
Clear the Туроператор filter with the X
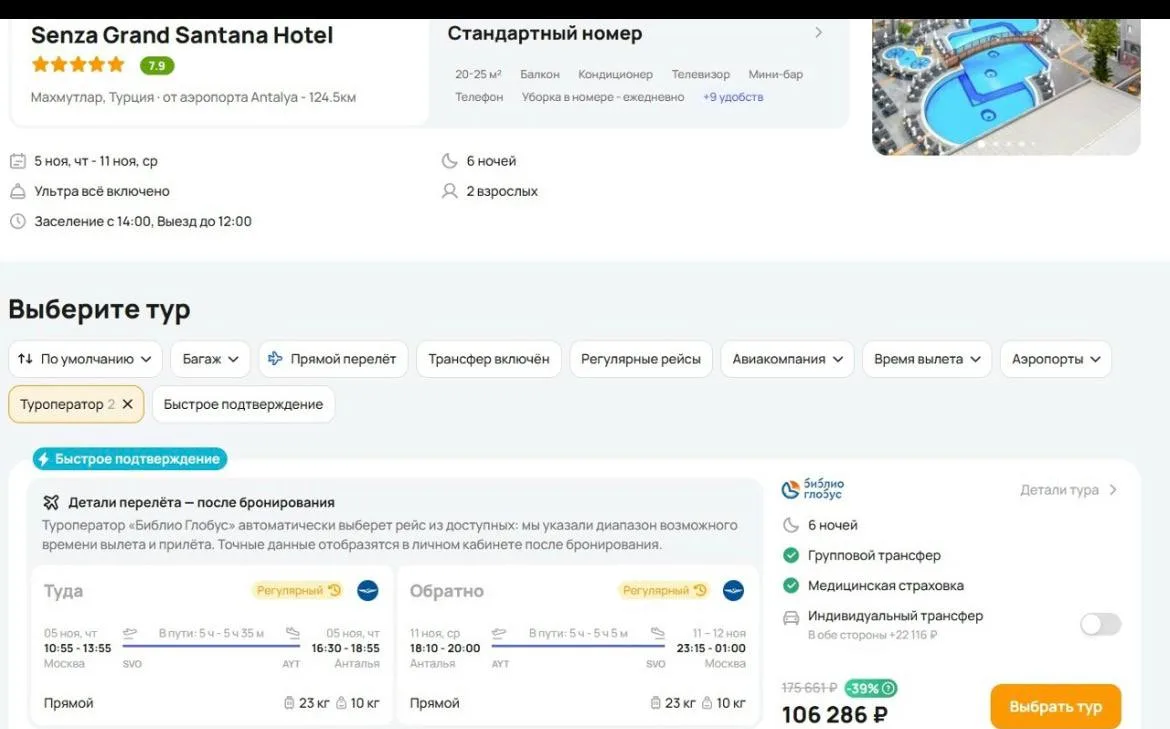tap(128, 404)
